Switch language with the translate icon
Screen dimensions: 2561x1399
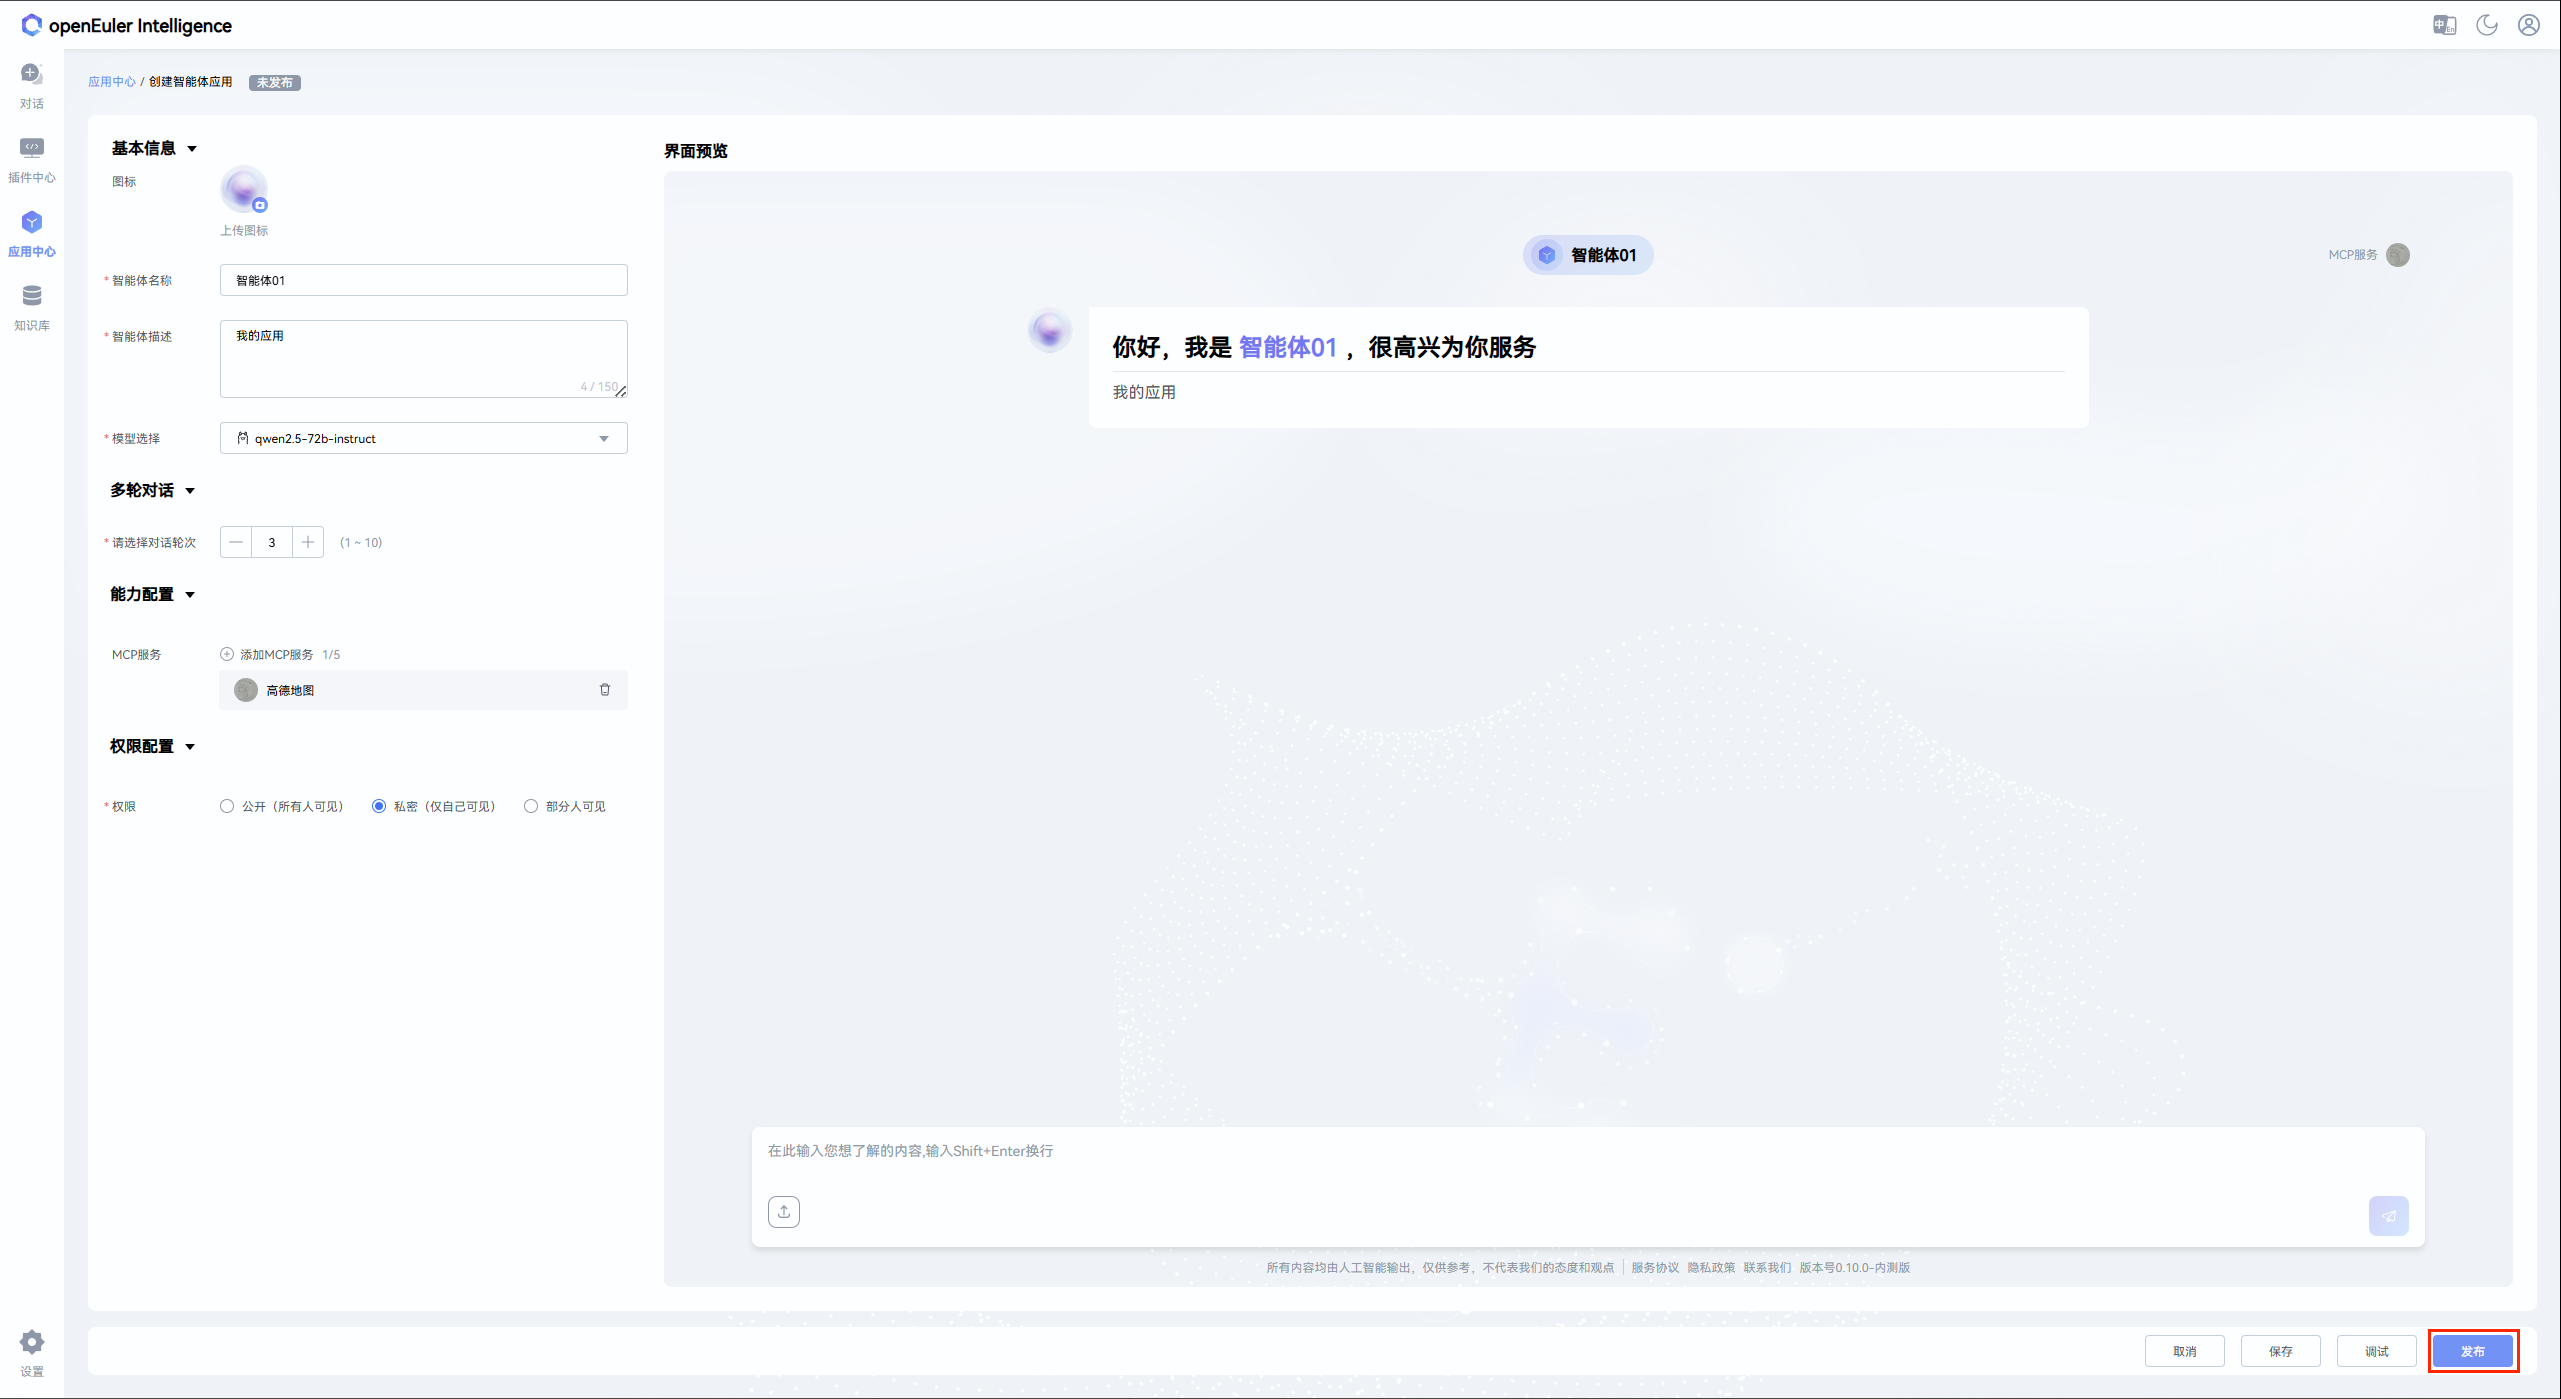(2444, 25)
